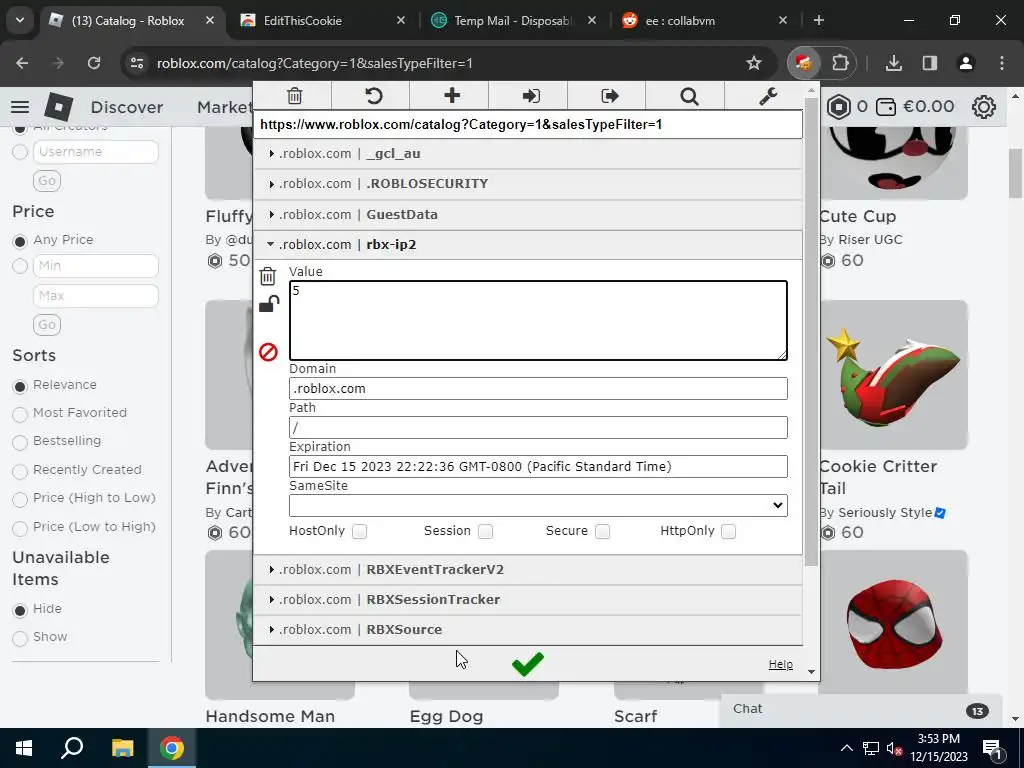This screenshot has height=768, width=1024.
Task: Switch to the ee : collabvm tab
Action: click(x=704, y=20)
